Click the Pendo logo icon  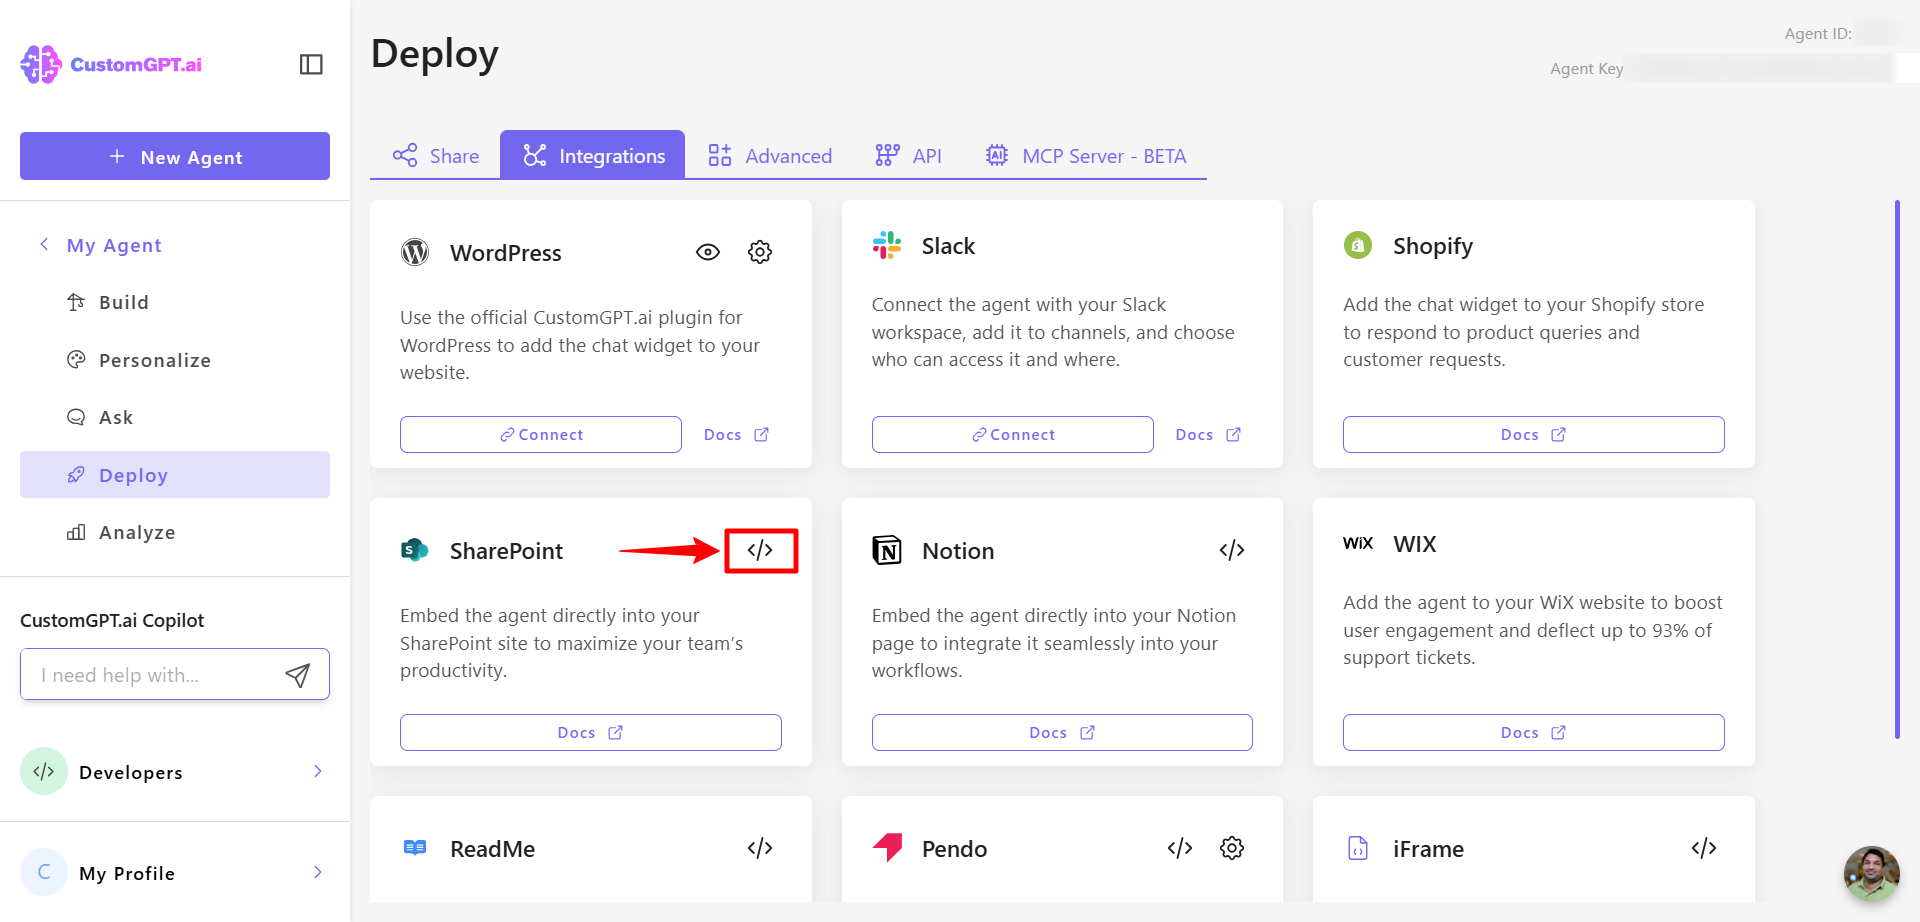pos(887,847)
